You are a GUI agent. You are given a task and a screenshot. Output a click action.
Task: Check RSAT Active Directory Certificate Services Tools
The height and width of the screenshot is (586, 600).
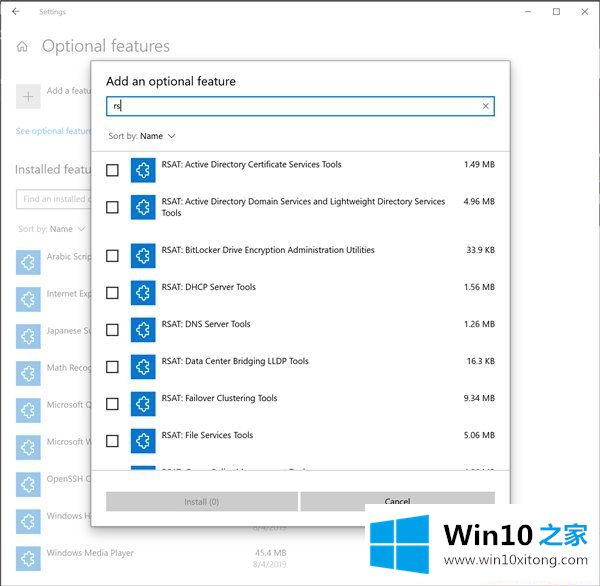[x=112, y=170]
